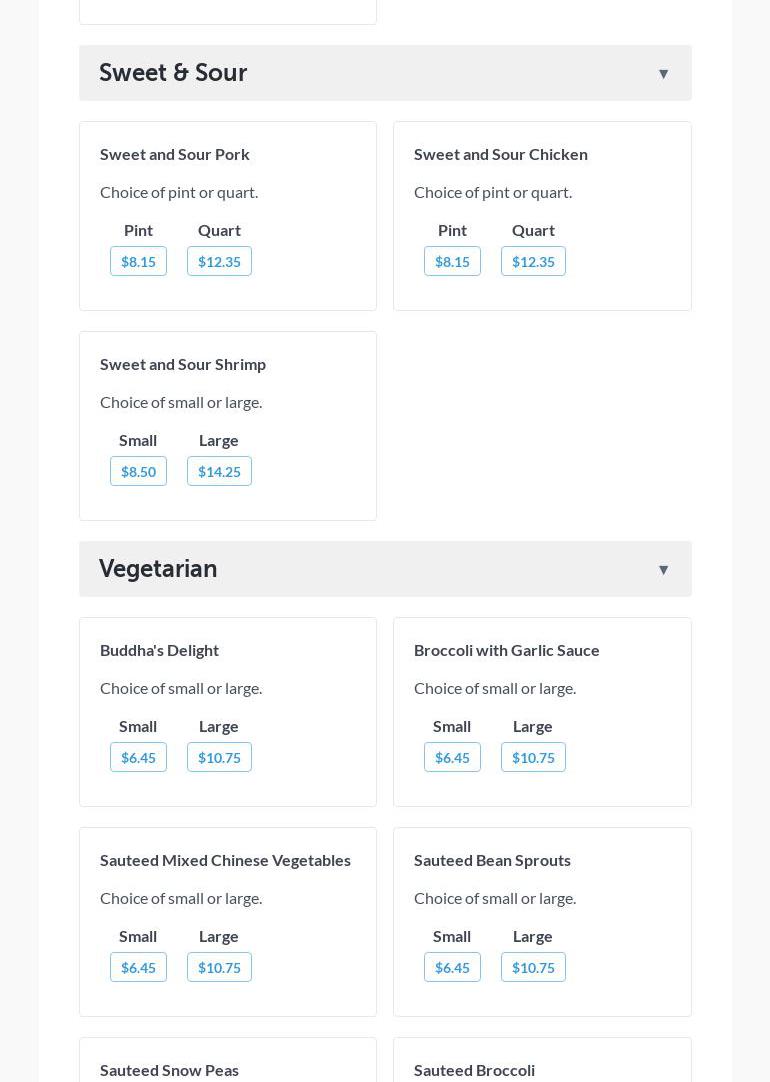Viewport: 770px width, 1082px height.
Task: Open the Sauteed Snow Peas item
Action: click(x=169, y=1070)
